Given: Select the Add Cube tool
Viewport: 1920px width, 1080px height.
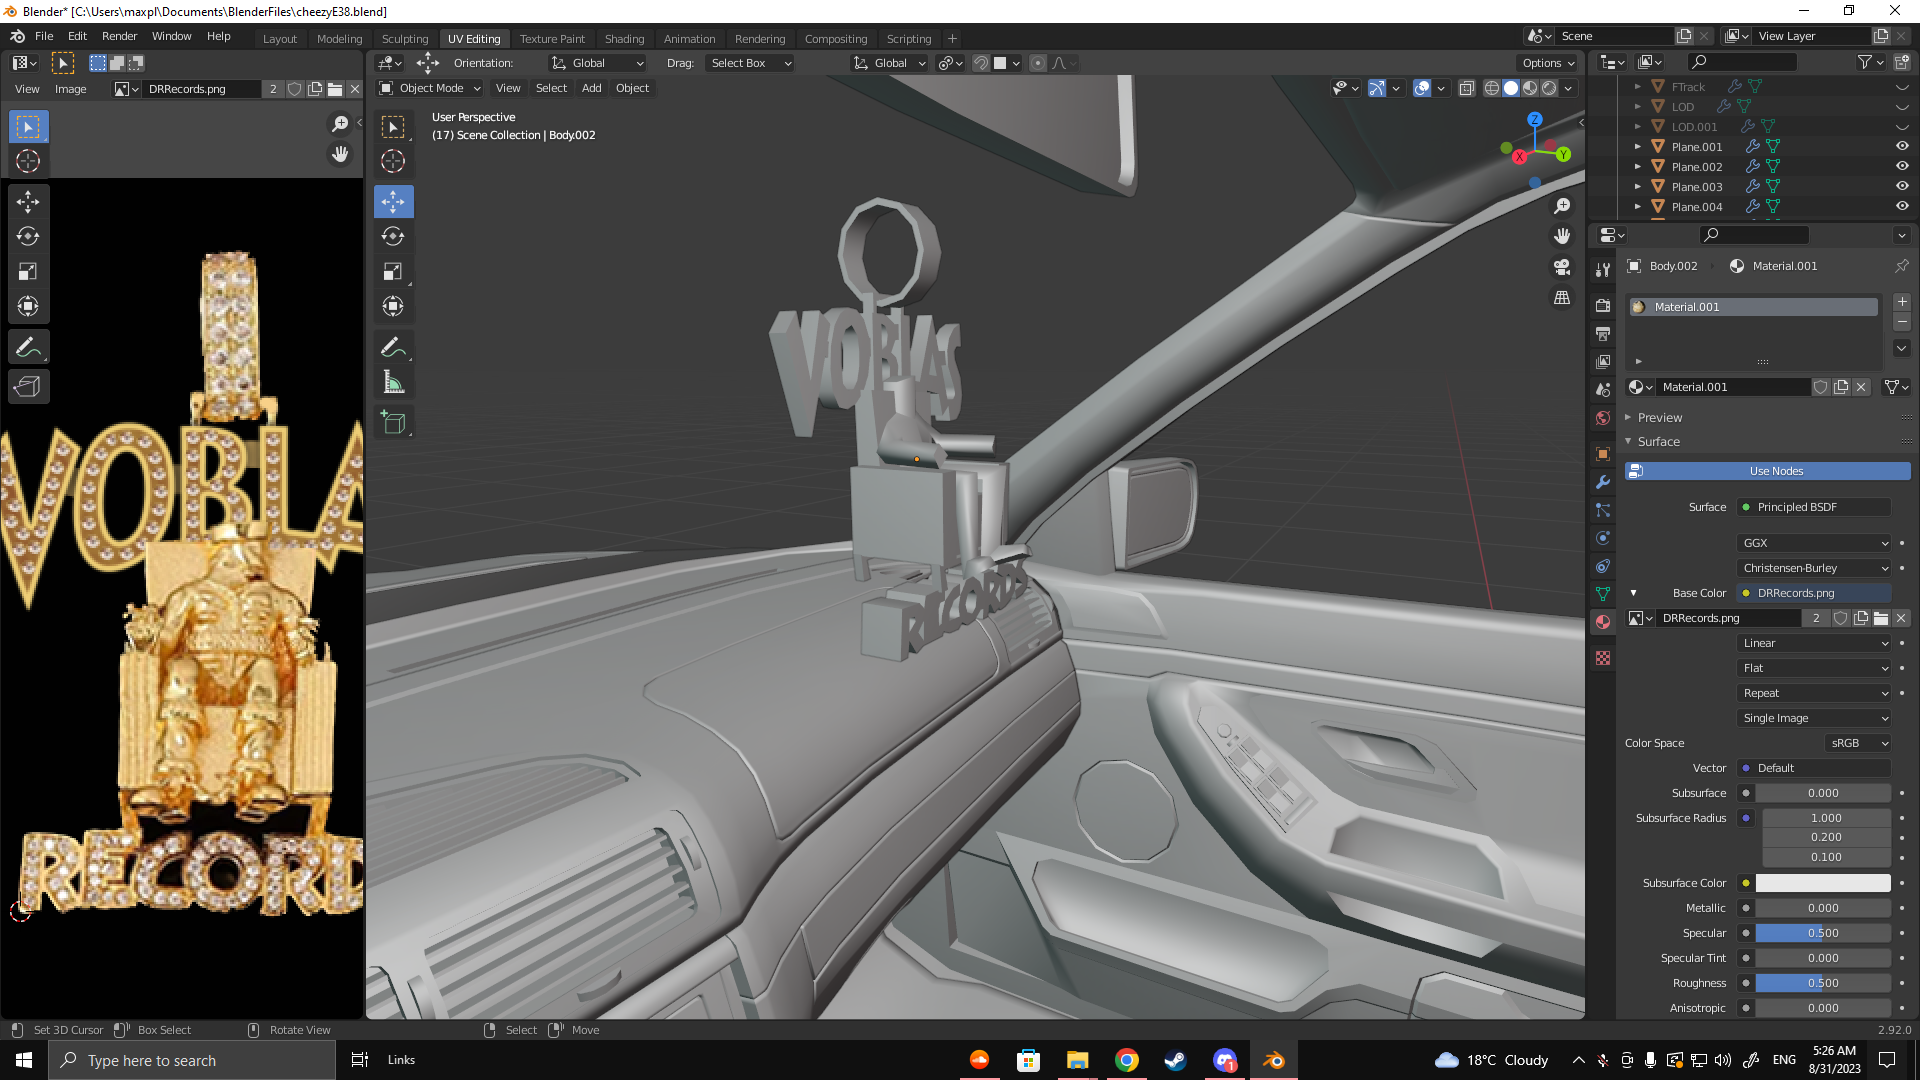Looking at the screenshot, I should tap(393, 423).
